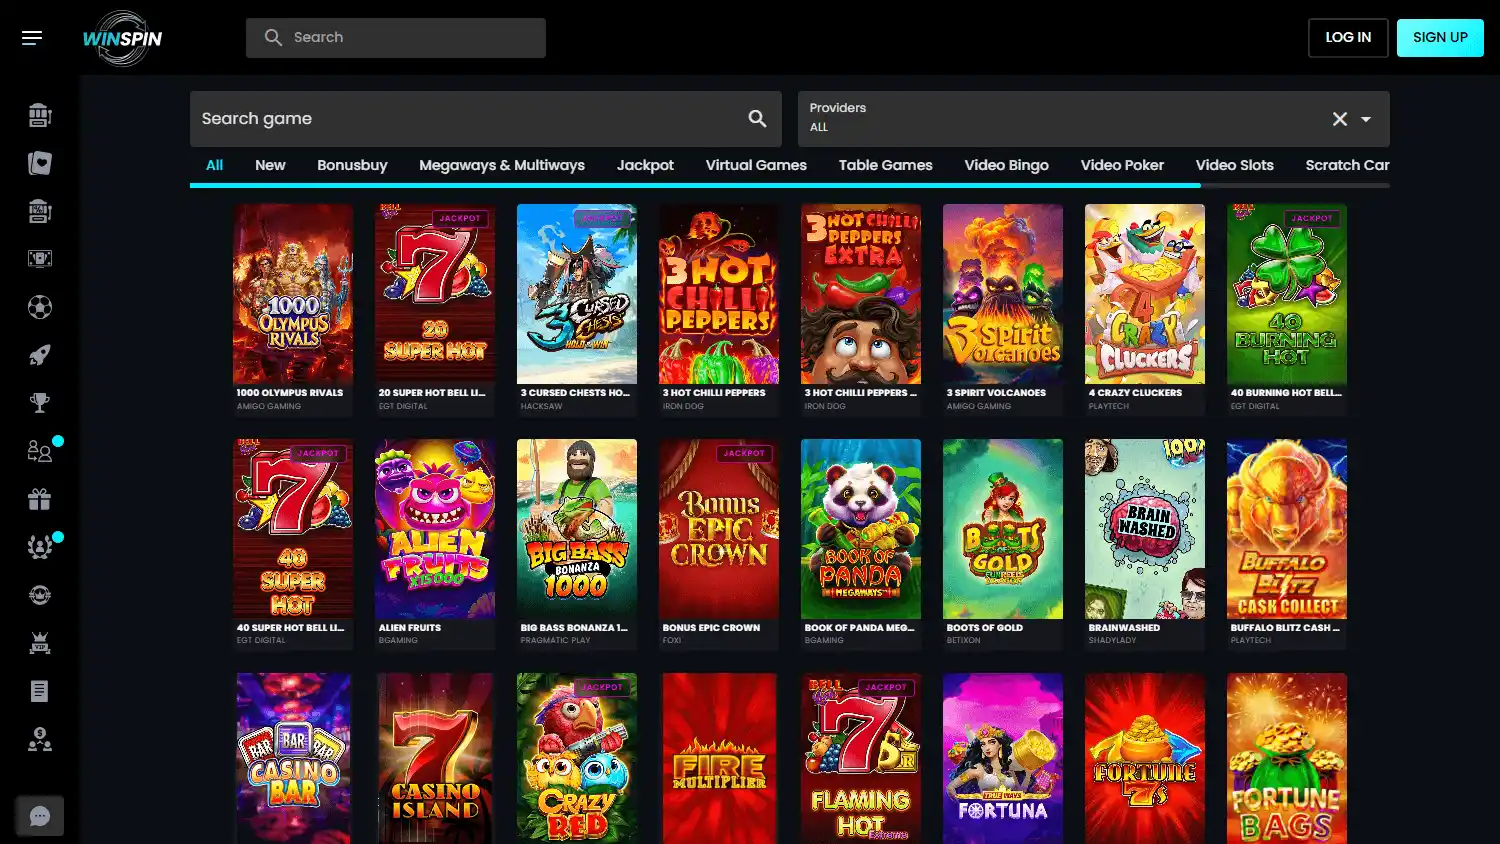1500x844 pixels.
Task: Open Scratch Cards tab
Action: 1347,165
